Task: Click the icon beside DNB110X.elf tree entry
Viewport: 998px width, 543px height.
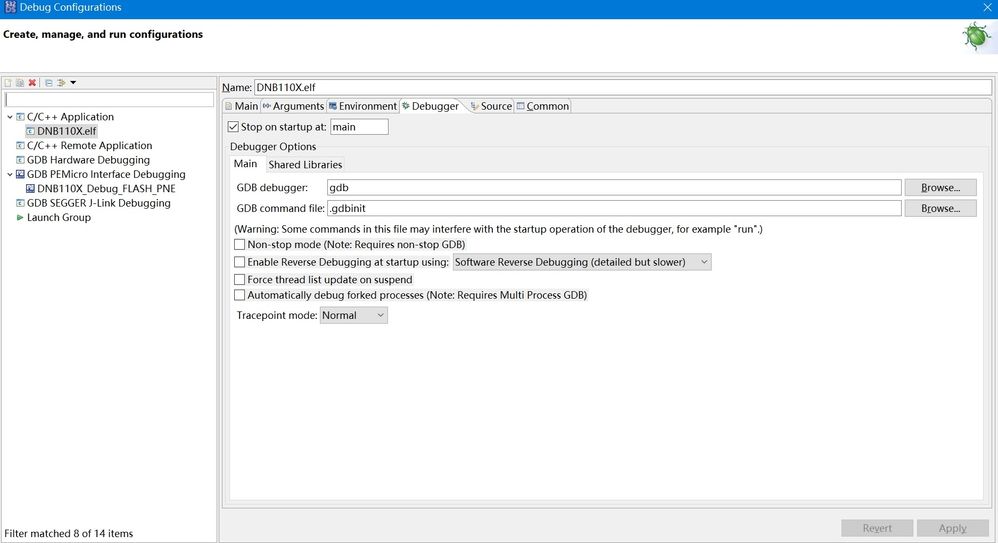Action: [31, 131]
